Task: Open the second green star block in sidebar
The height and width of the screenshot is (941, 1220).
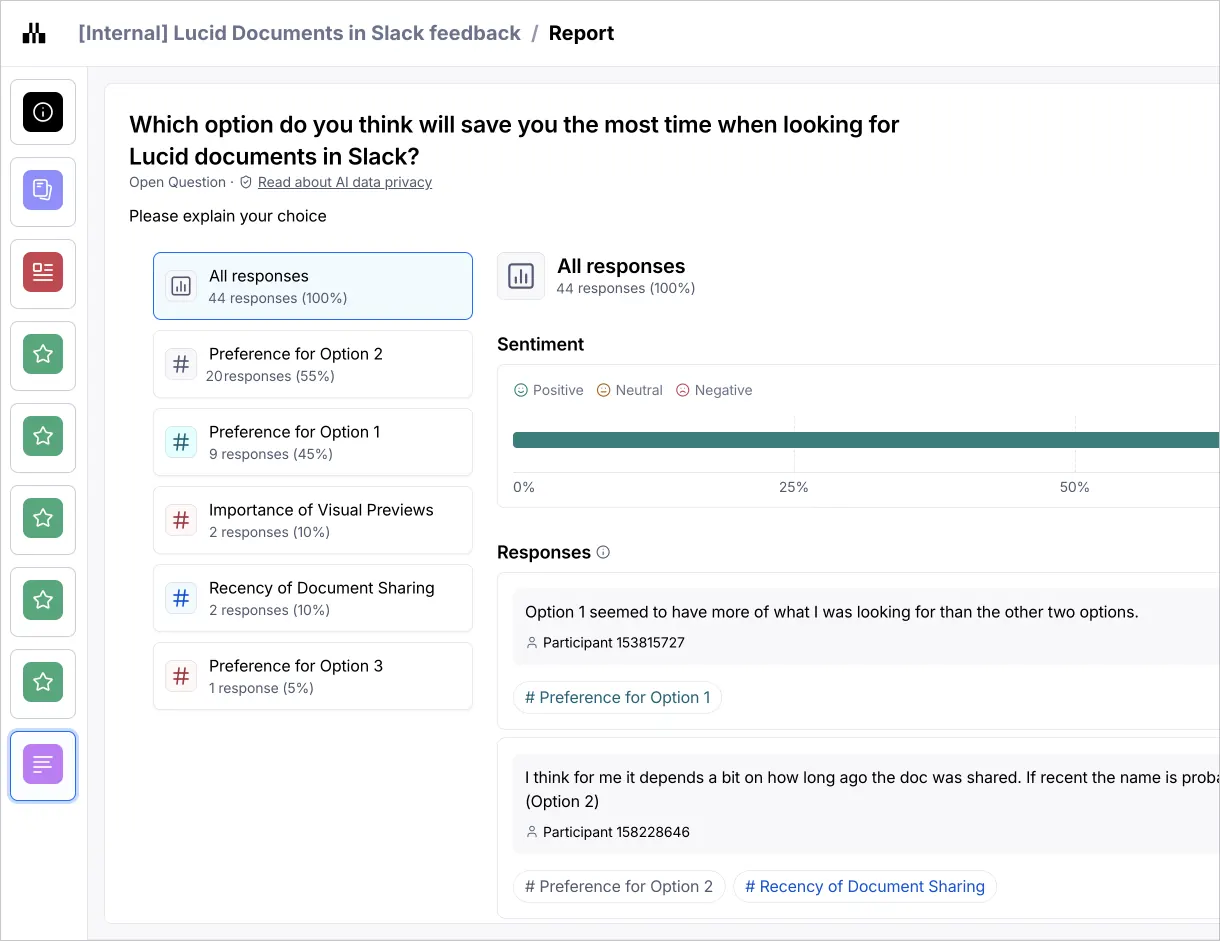Action: tap(43, 436)
